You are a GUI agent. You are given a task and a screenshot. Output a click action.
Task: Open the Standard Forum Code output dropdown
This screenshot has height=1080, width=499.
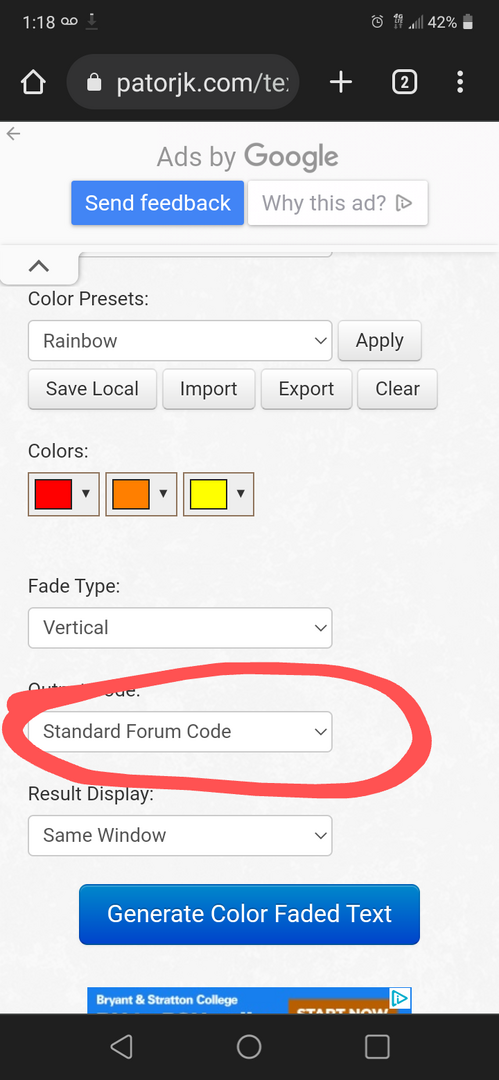180,731
